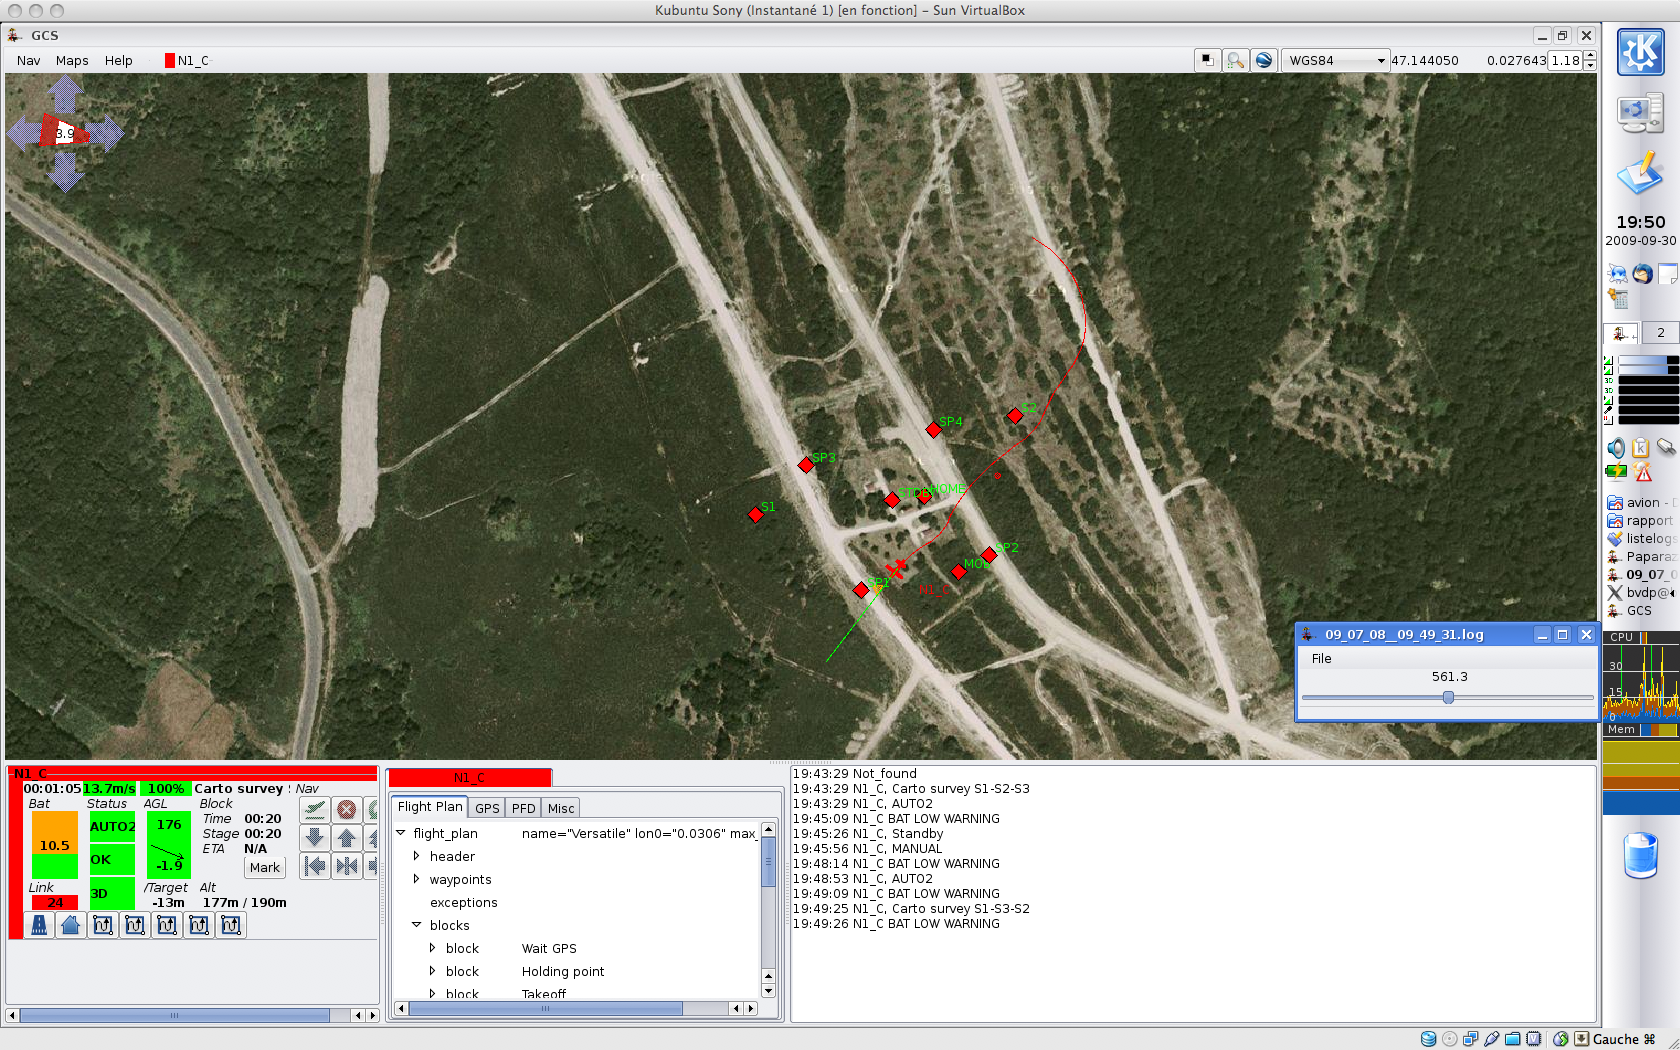Click the center converging arrows button
Viewport: 1680px width, 1050px height.
[x=347, y=866]
